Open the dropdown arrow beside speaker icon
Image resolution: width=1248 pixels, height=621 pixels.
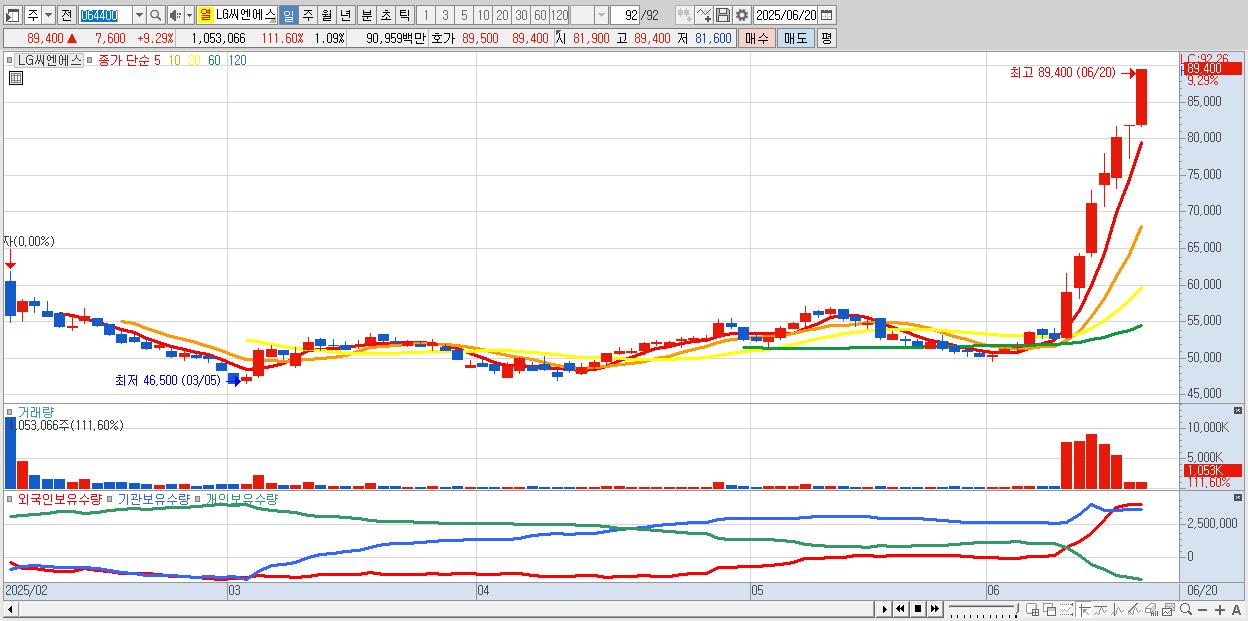point(189,15)
